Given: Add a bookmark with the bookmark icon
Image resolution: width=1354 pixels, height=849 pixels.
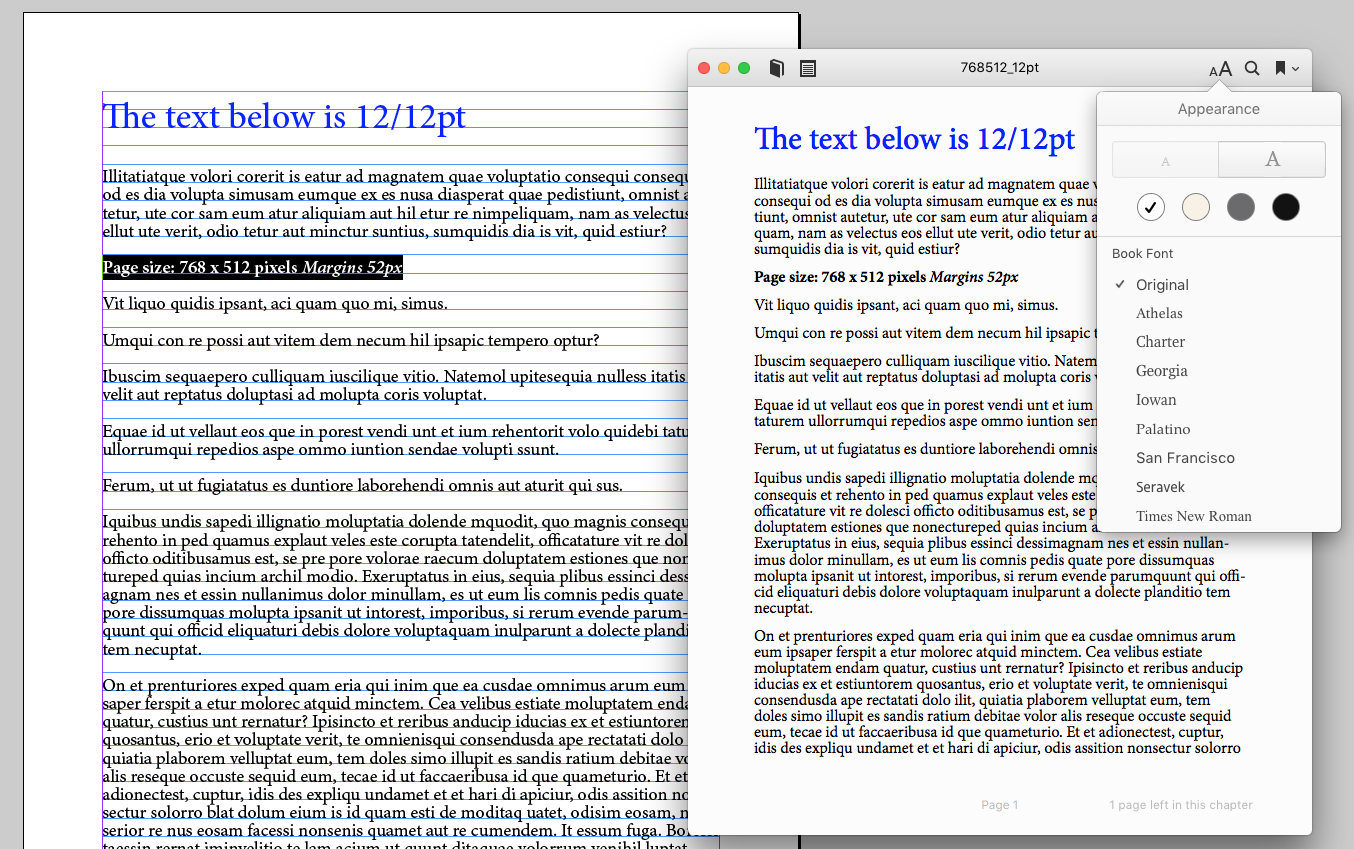Looking at the screenshot, I should (1280, 68).
